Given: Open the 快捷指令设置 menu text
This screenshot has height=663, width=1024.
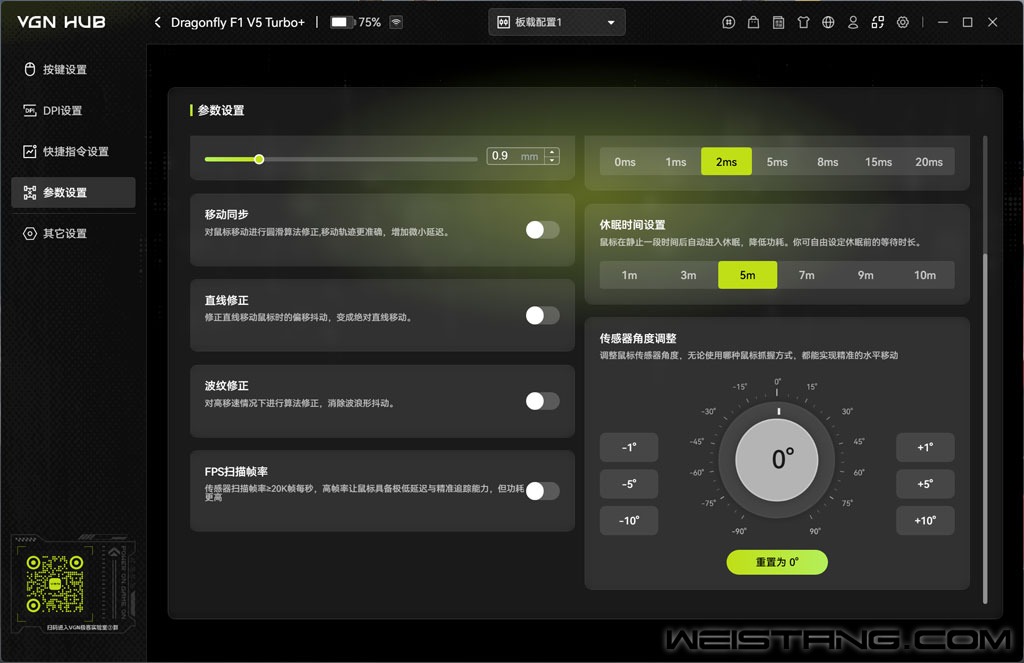Looking at the screenshot, I should (76, 152).
